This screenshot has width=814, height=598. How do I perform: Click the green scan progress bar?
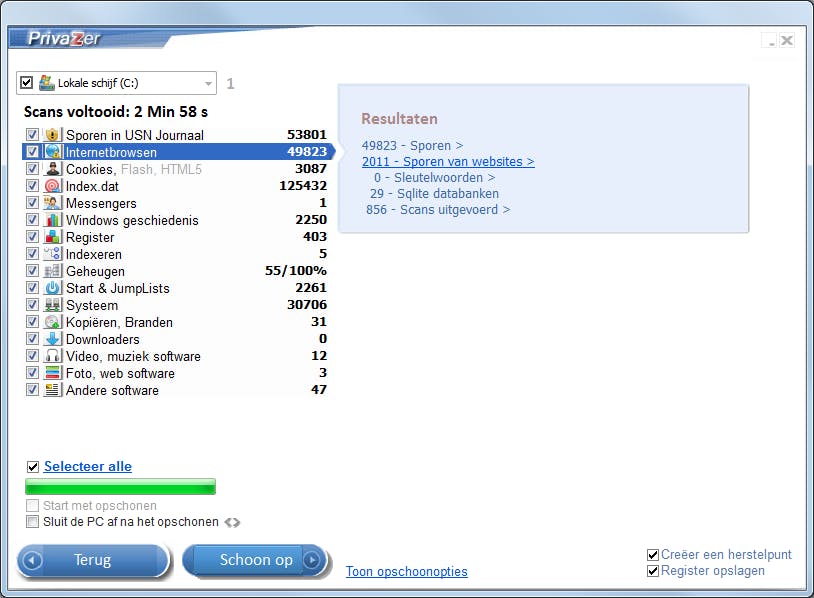pos(120,486)
